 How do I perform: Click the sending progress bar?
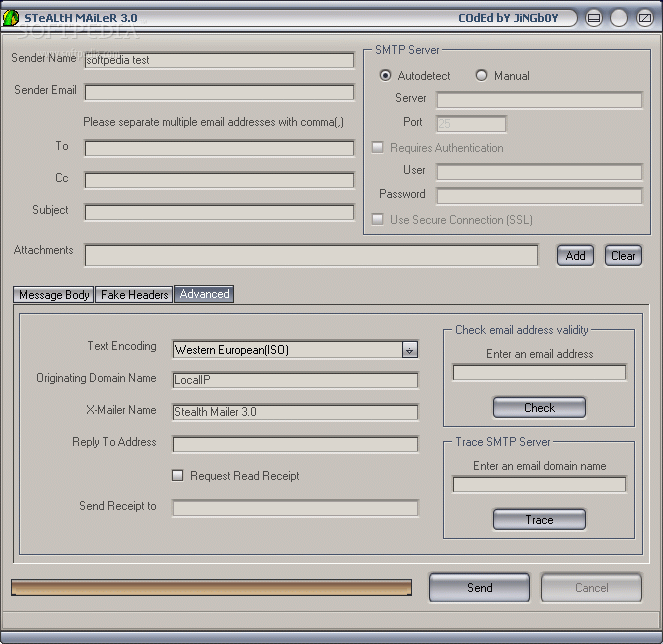point(211,588)
